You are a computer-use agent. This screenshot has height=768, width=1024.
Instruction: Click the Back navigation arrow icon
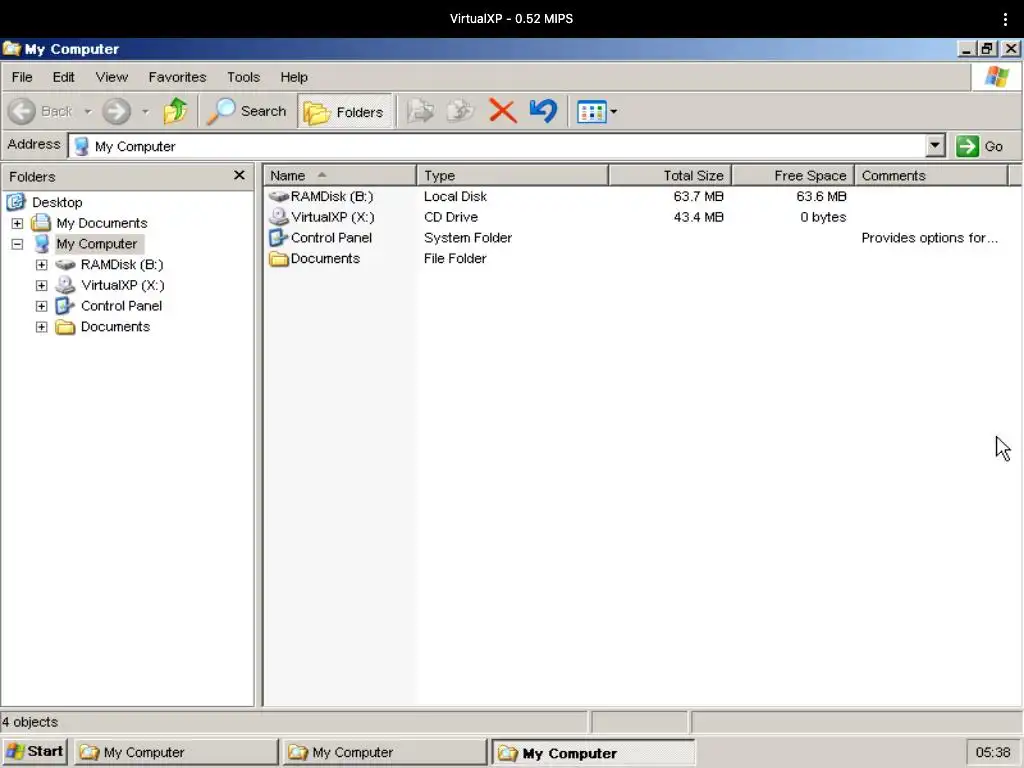click(x=22, y=112)
